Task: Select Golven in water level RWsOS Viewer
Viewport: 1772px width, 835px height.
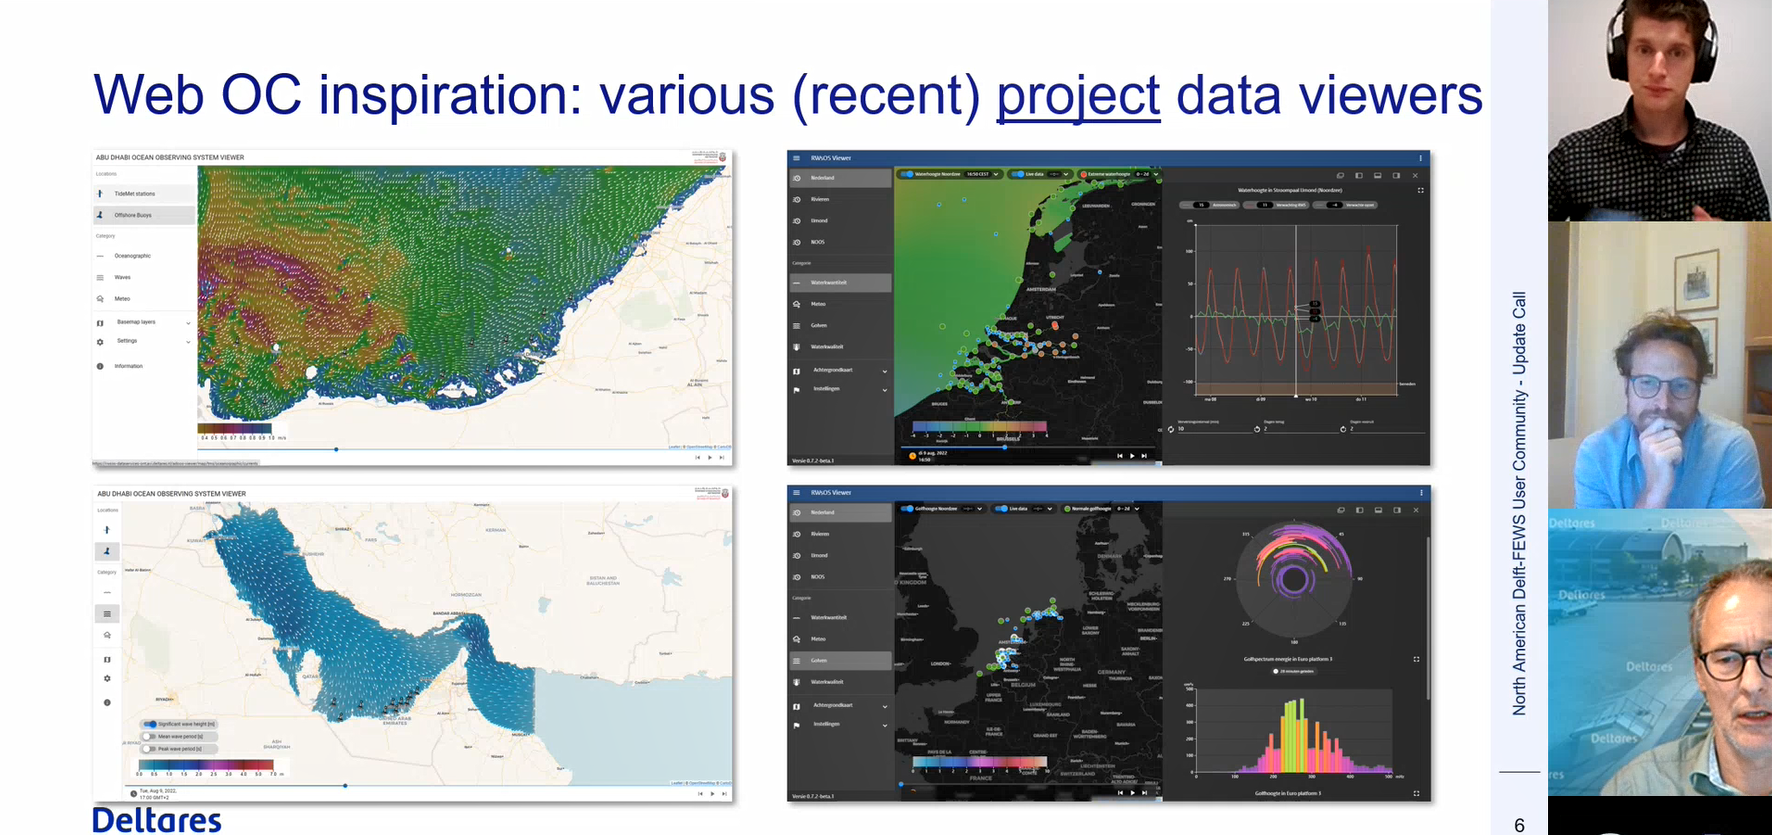Action: coord(840,325)
